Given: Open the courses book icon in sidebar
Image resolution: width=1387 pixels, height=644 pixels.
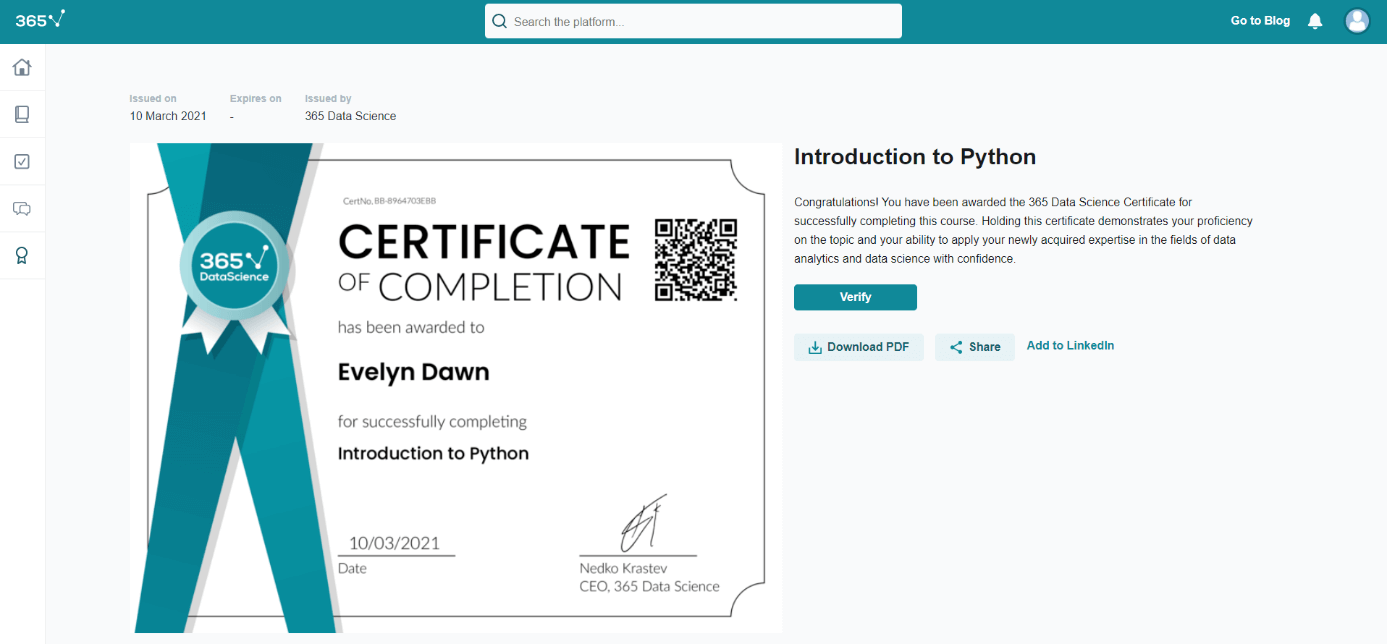Looking at the screenshot, I should [22, 114].
